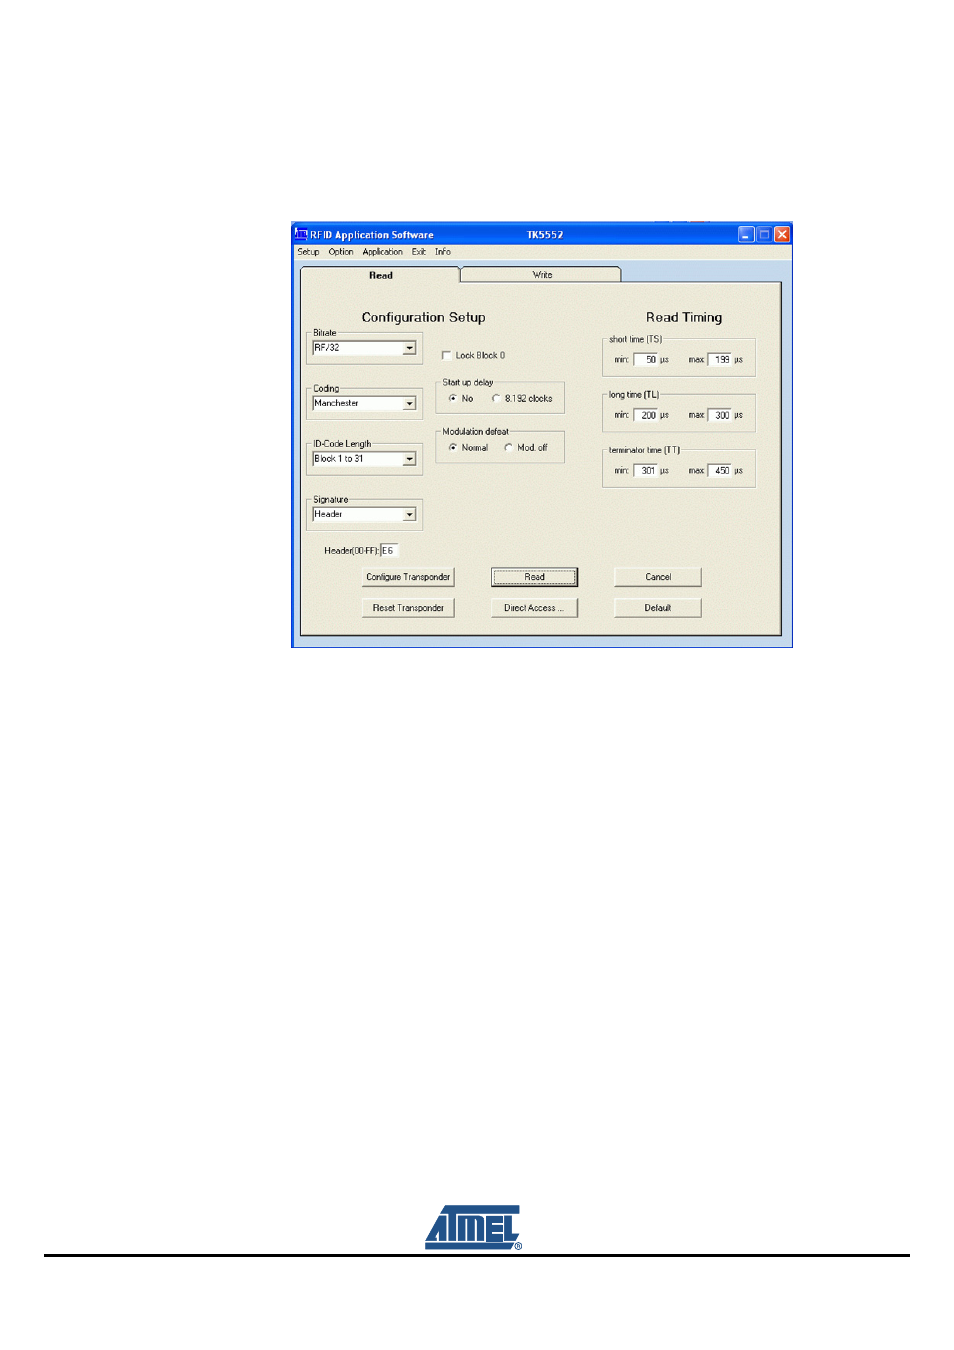Select 'No' for Start up delay

pyautogui.click(x=453, y=398)
